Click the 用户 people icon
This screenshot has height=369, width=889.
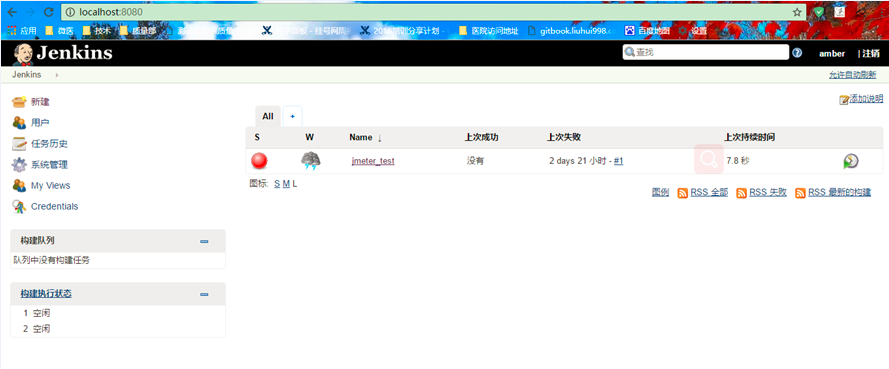coord(19,122)
